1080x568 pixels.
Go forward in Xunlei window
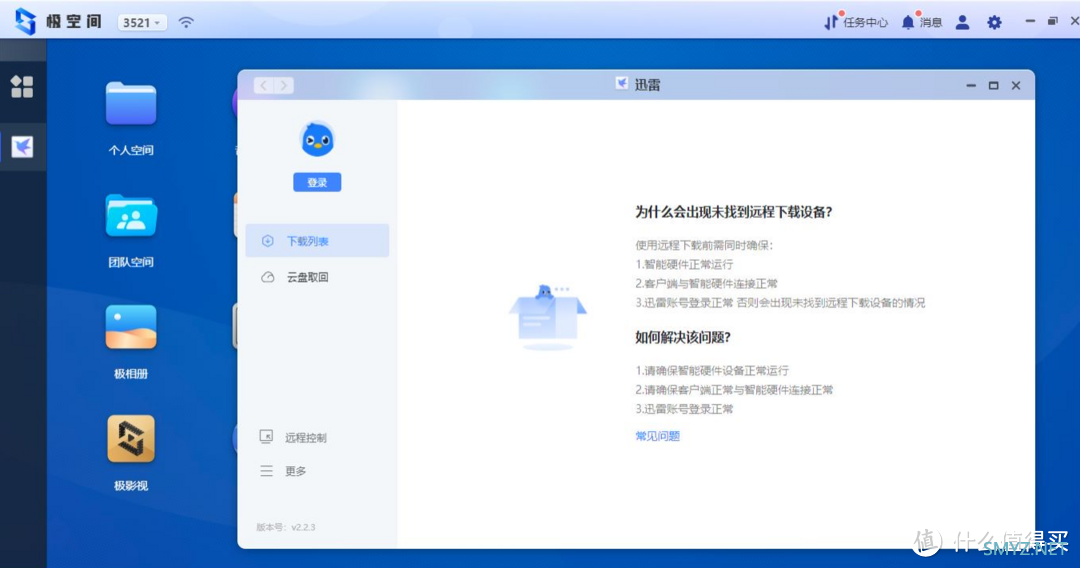[284, 85]
